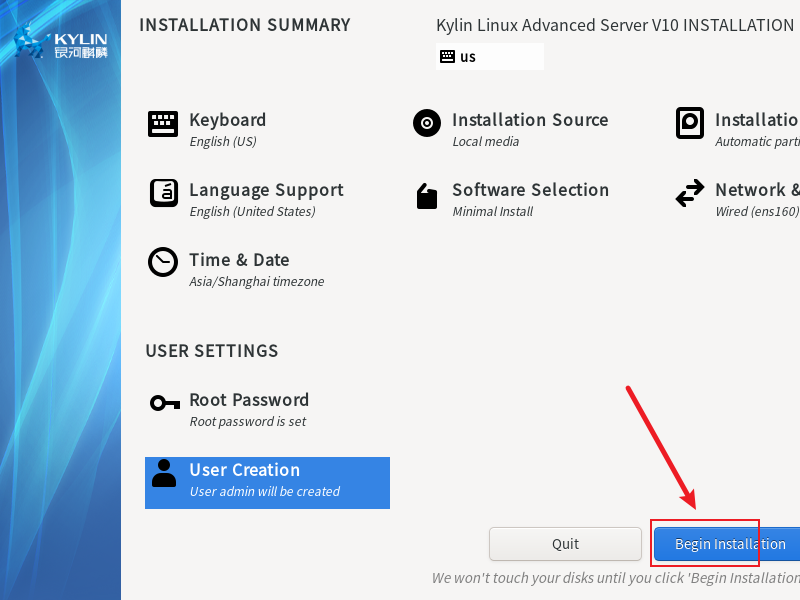
Task: Open the Root password is set entry
Action: point(248,422)
